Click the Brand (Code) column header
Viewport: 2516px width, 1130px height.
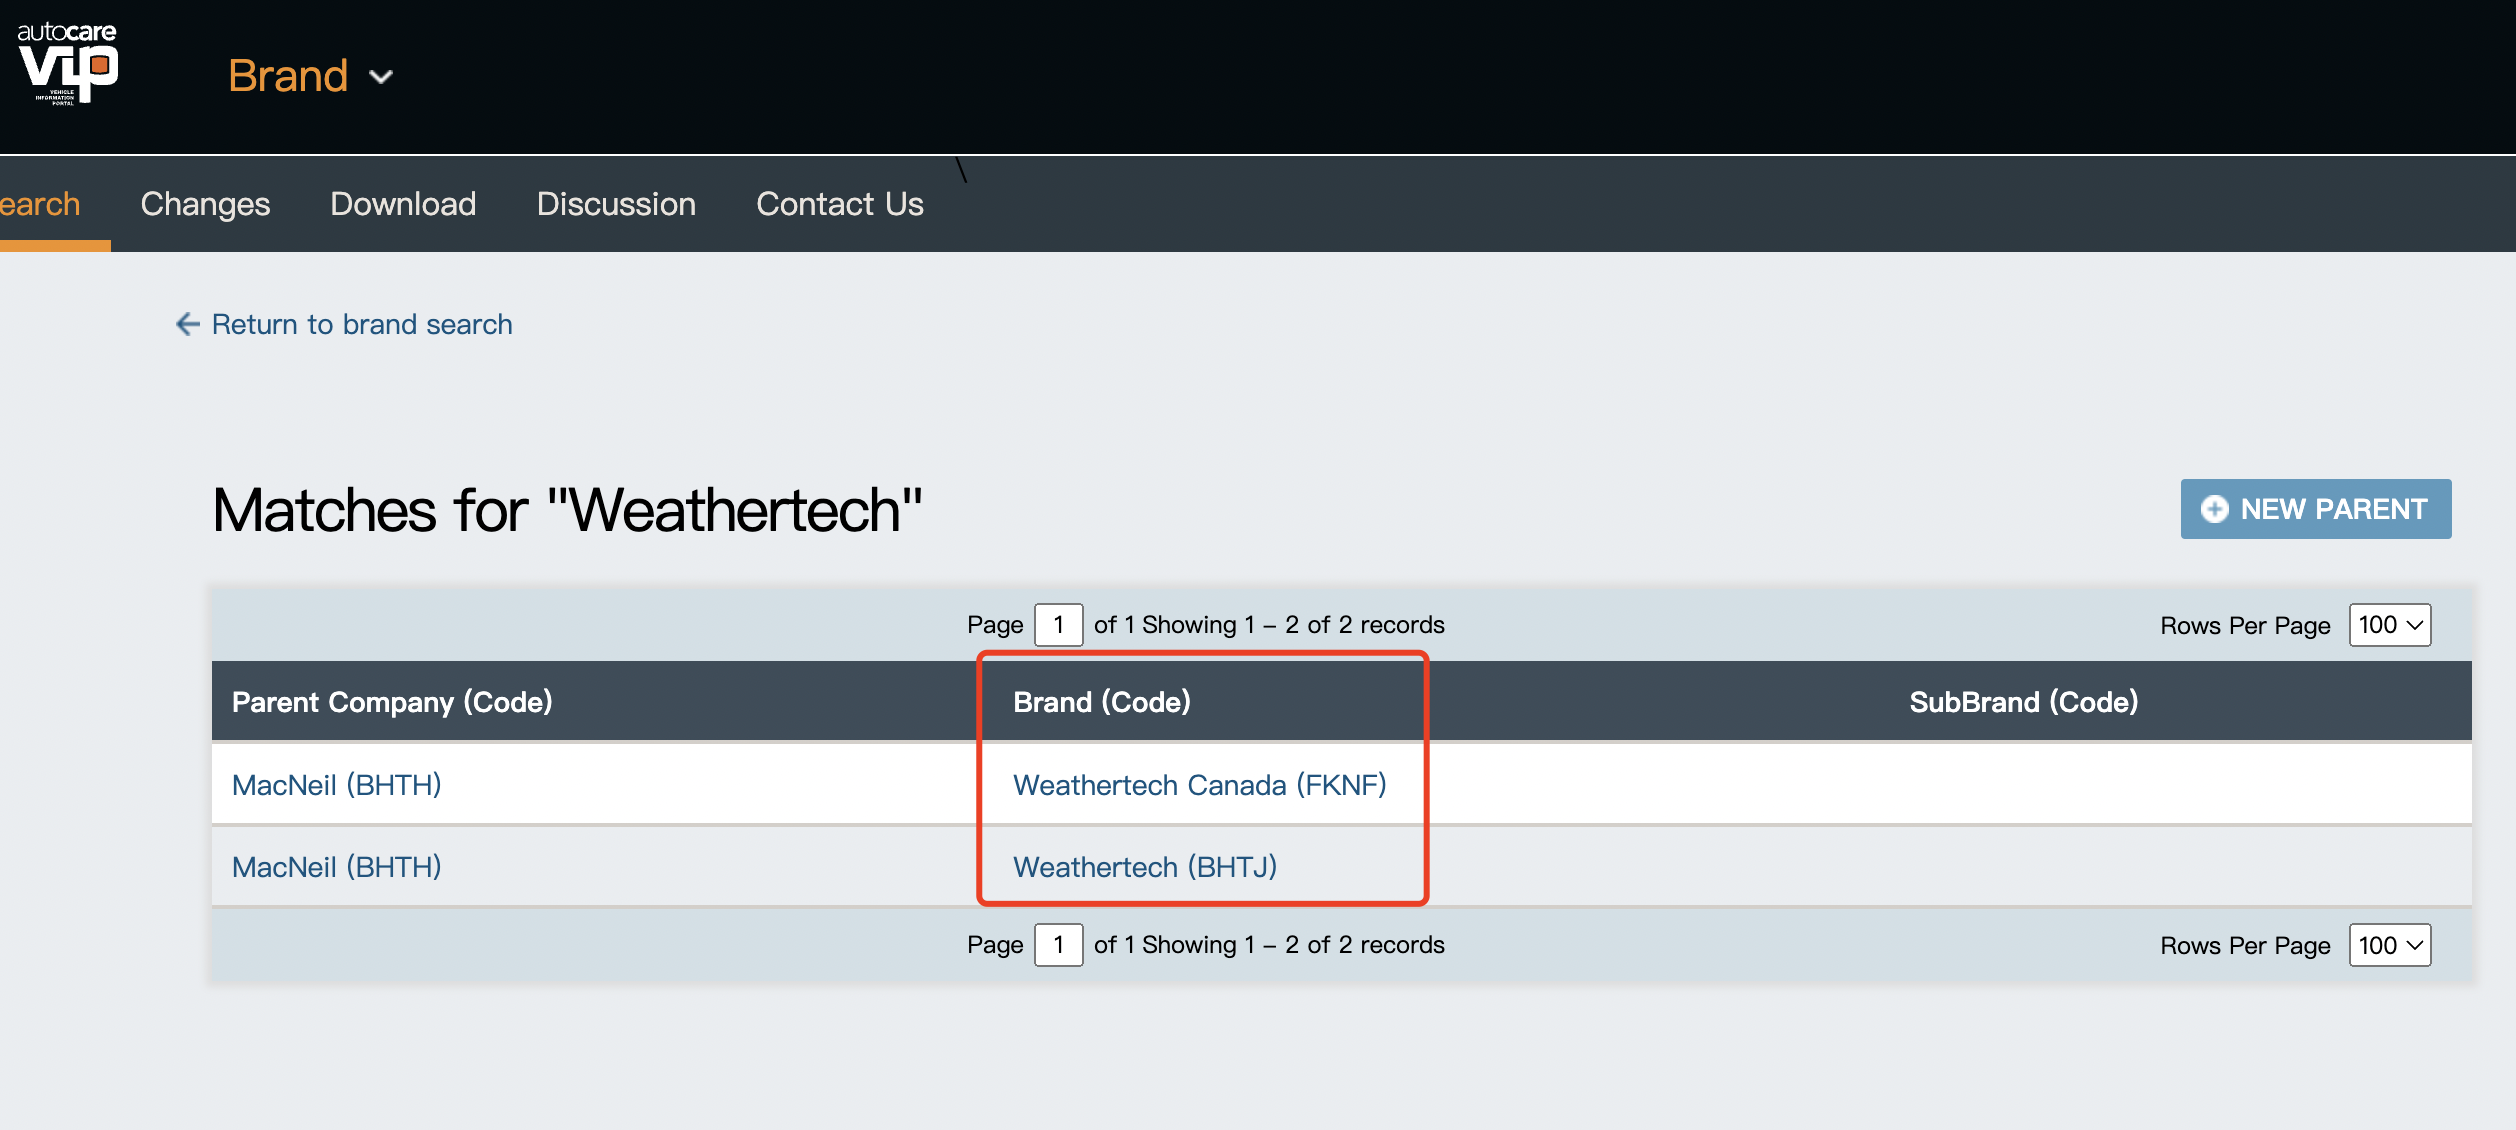point(1101,702)
